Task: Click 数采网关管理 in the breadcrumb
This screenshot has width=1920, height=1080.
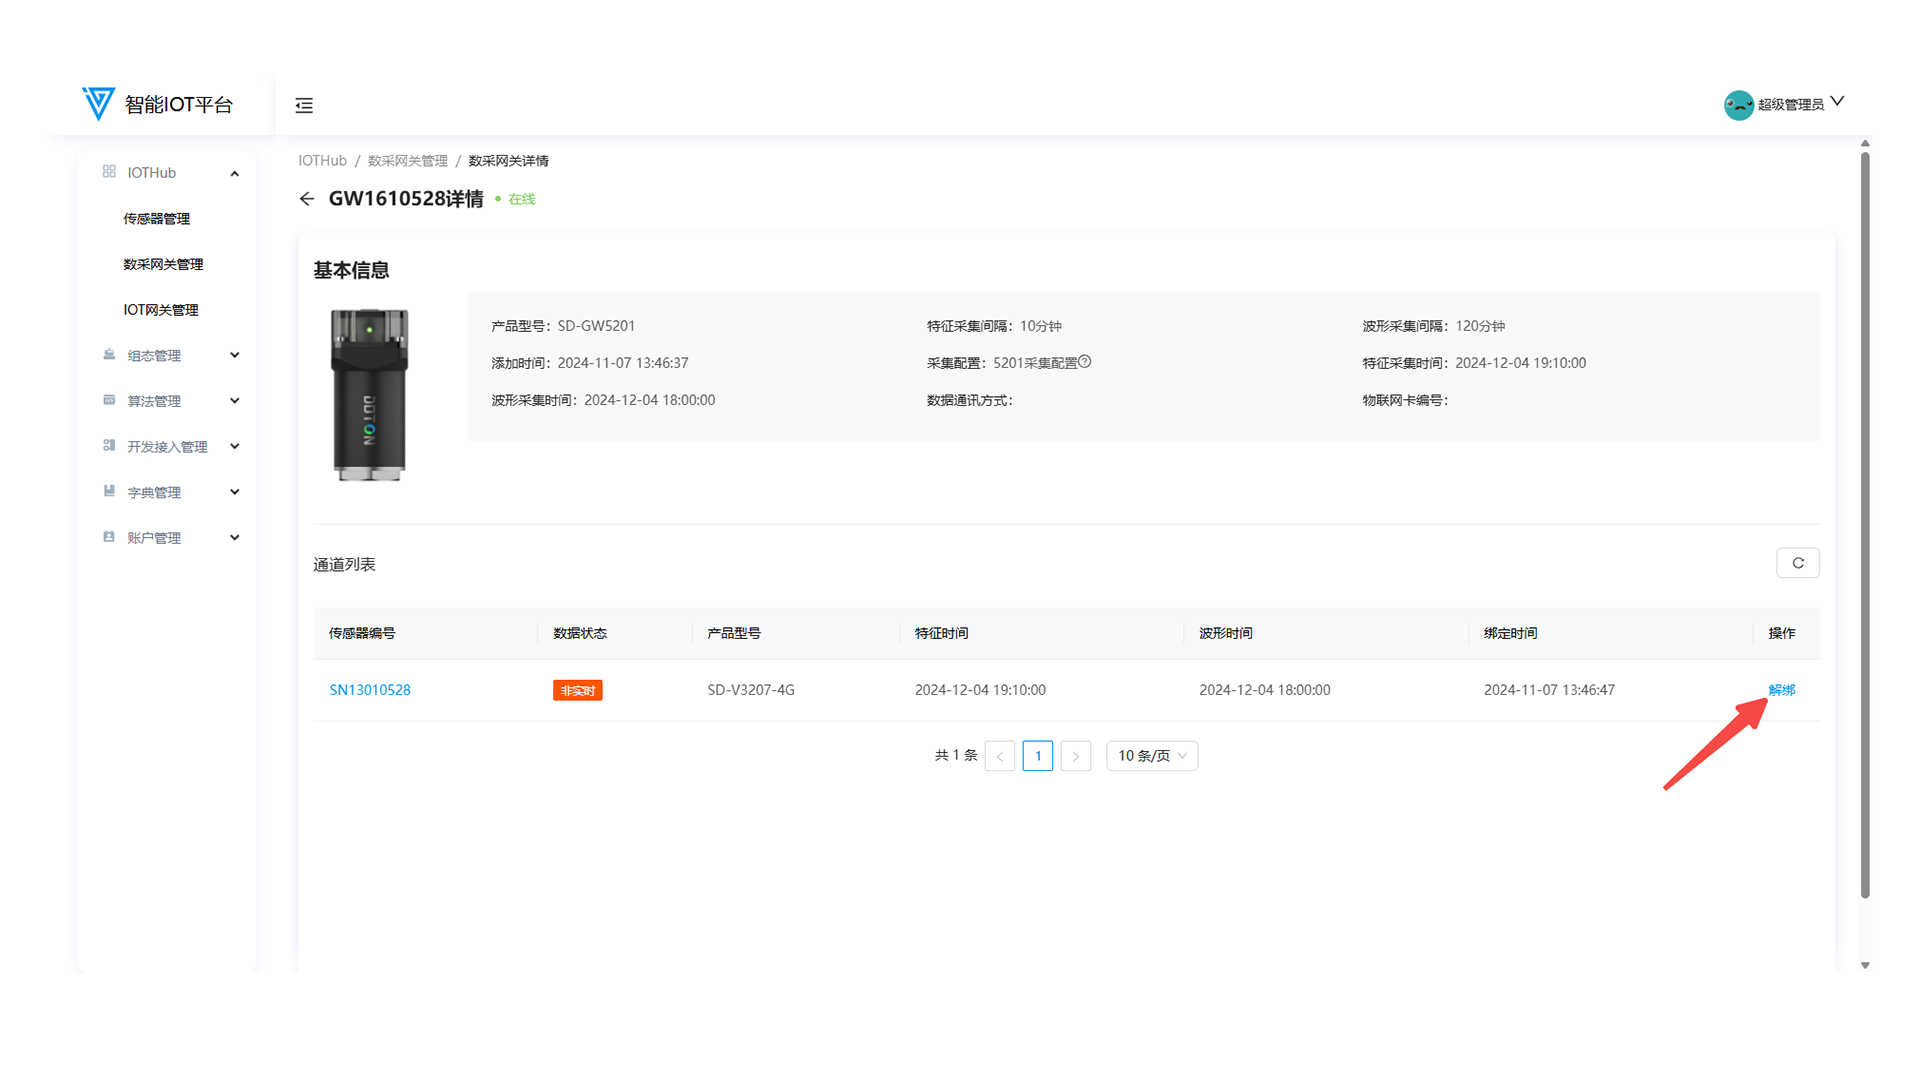Action: coord(408,161)
